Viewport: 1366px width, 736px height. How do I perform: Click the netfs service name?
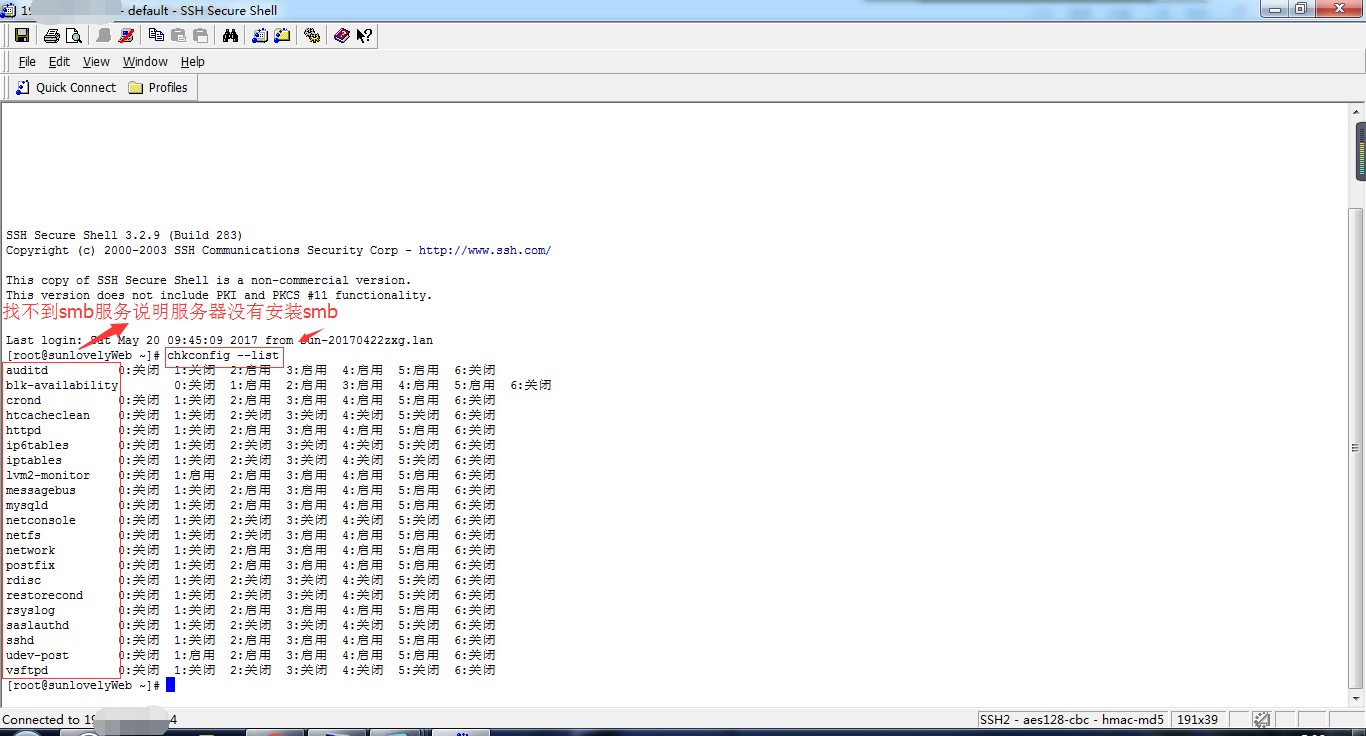pyautogui.click(x=24, y=535)
